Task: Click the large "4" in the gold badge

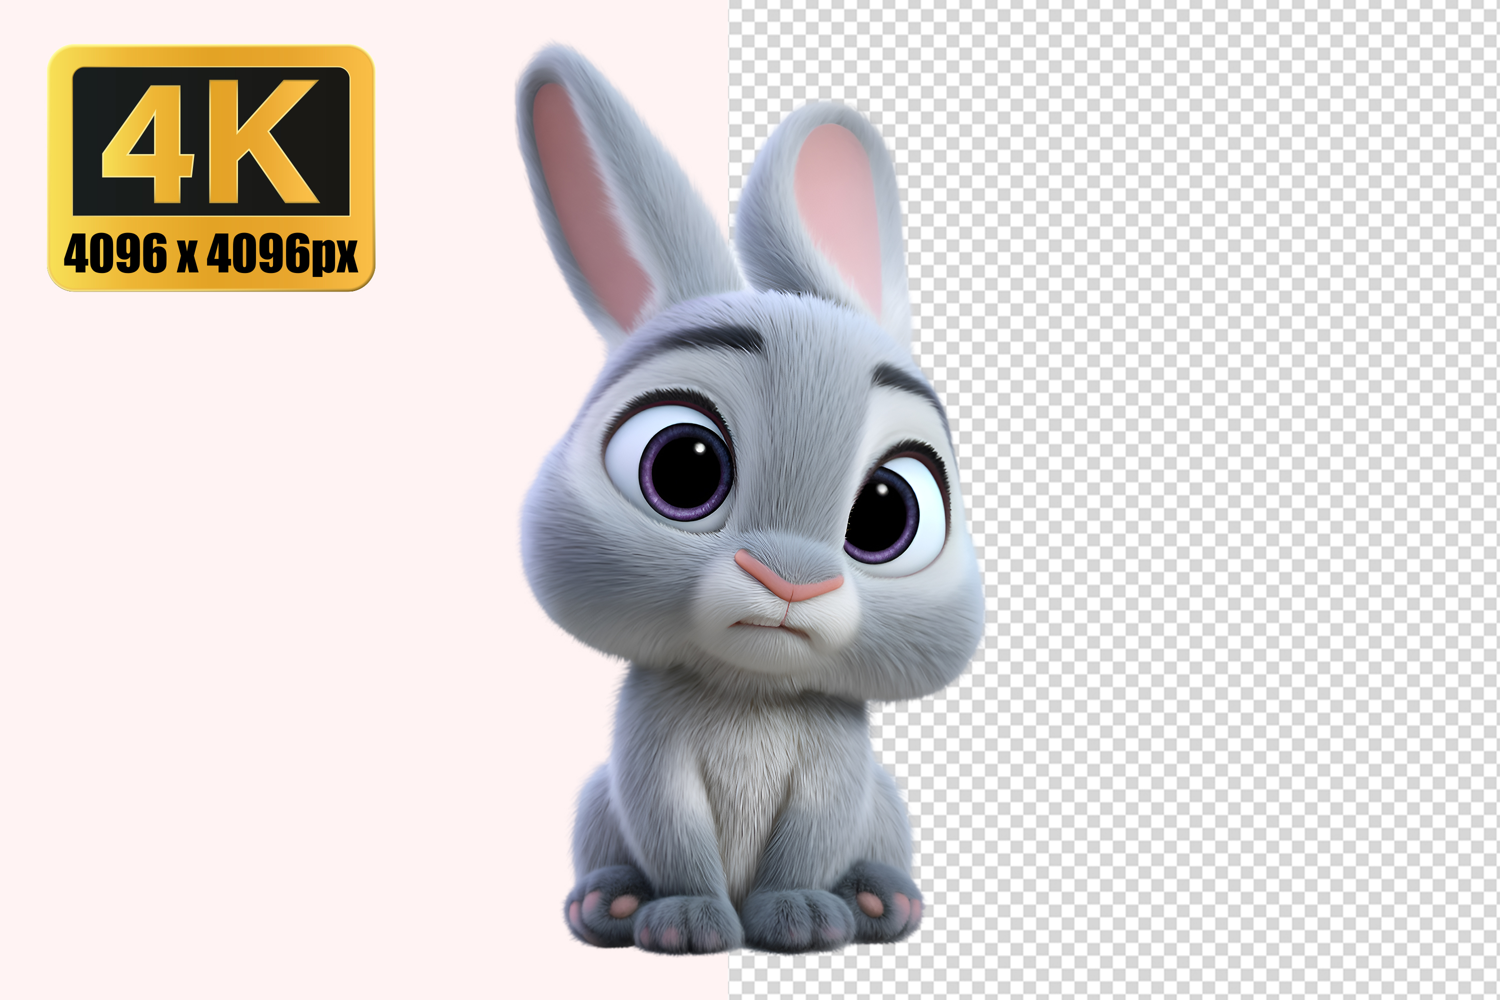Action: click(x=148, y=142)
